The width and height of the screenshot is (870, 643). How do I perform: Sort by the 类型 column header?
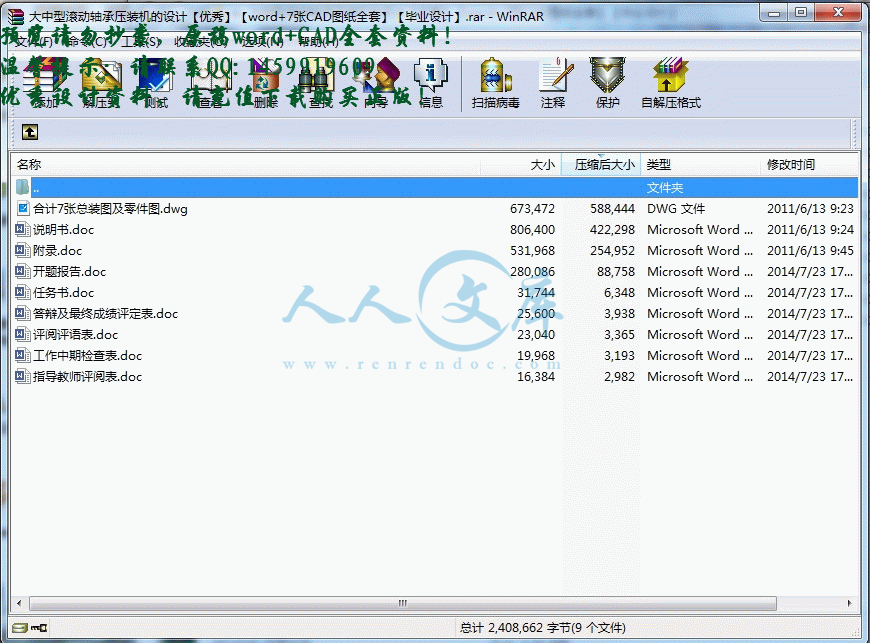[701, 165]
